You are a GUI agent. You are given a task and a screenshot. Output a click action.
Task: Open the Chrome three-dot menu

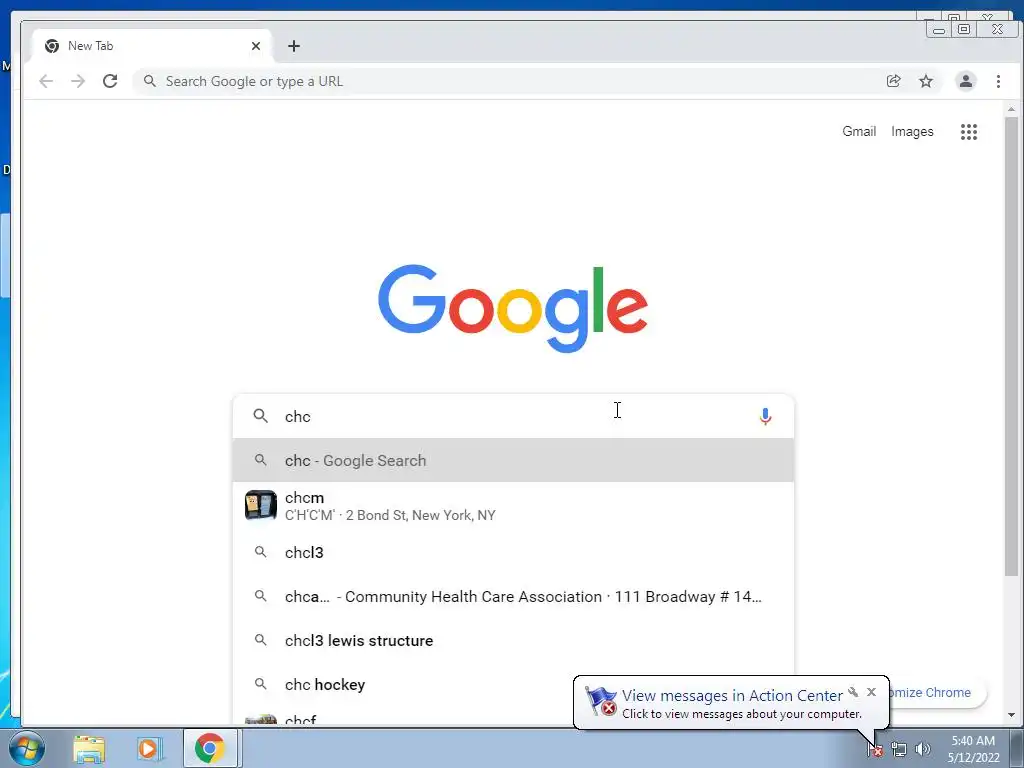tap(998, 81)
